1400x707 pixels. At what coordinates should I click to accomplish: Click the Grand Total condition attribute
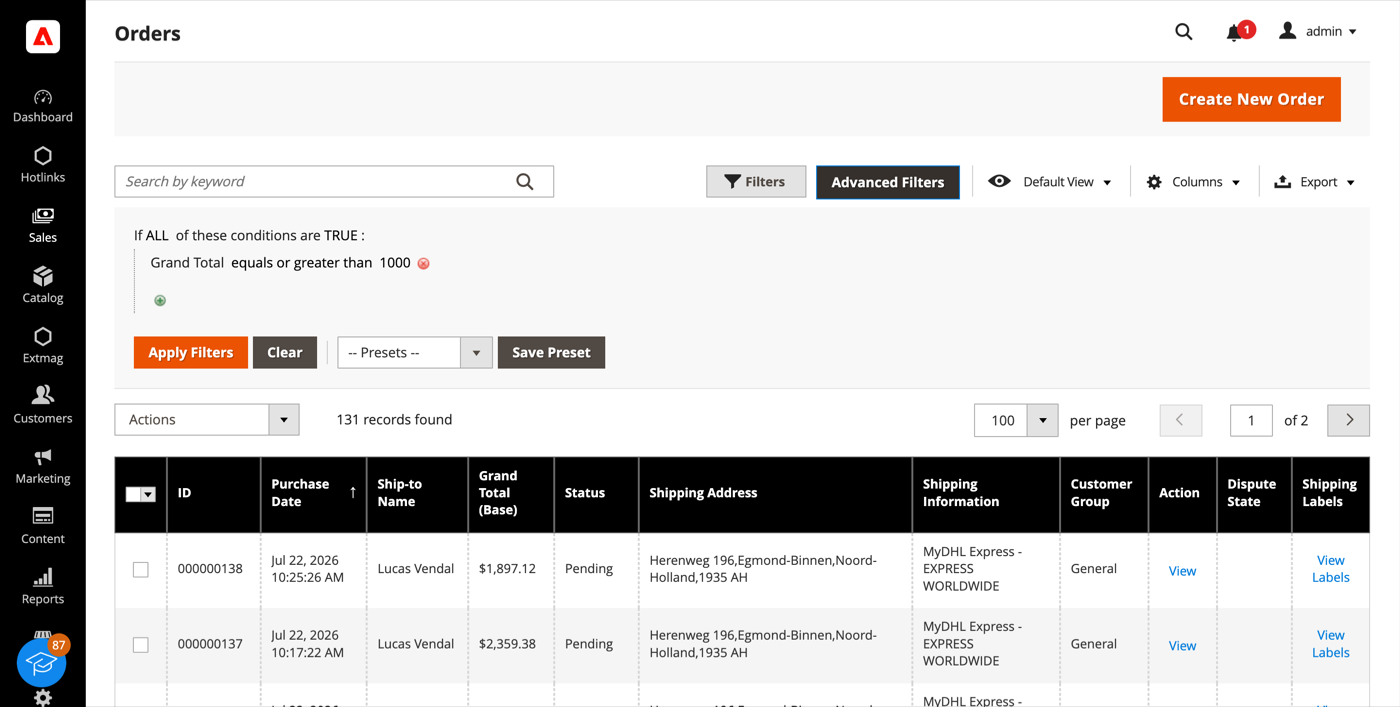[187, 263]
